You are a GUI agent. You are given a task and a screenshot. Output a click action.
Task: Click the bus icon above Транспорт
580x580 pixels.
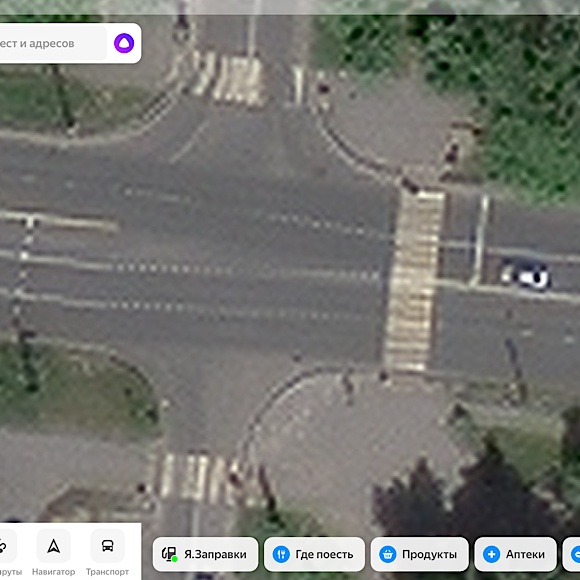(x=108, y=546)
